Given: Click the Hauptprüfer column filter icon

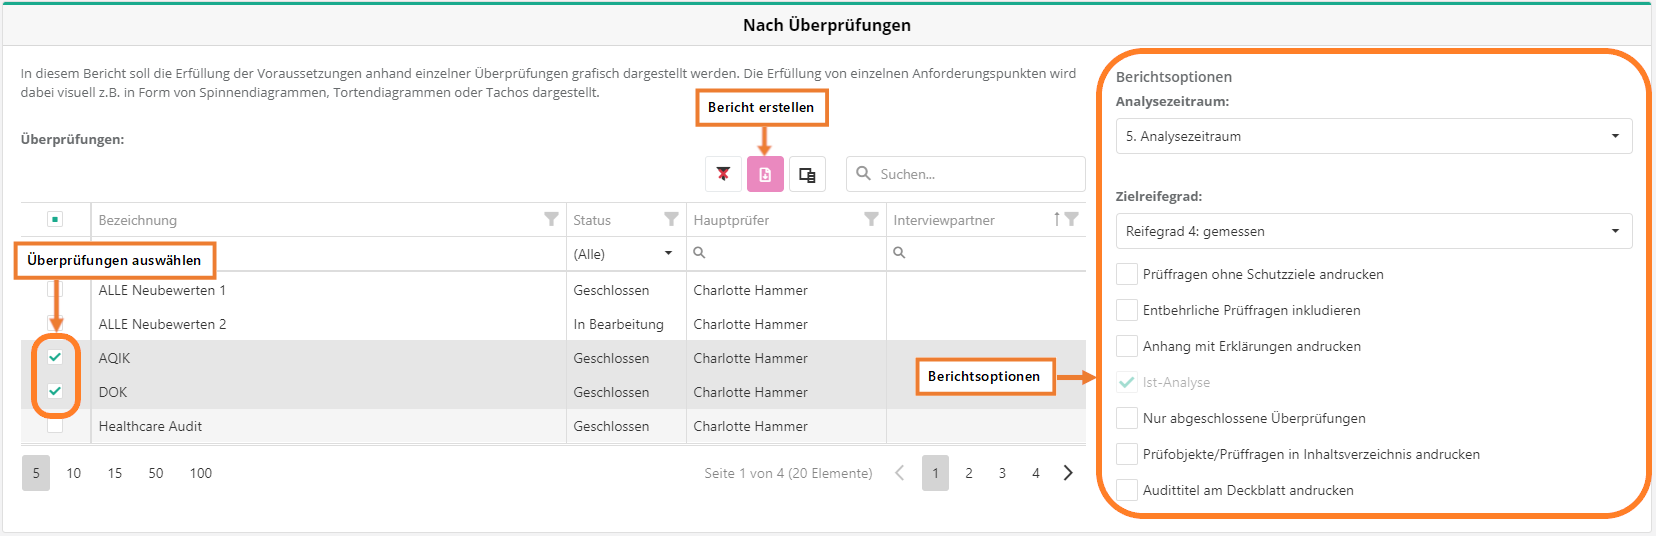Looking at the screenshot, I should pyautogui.click(x=871, y=219).
